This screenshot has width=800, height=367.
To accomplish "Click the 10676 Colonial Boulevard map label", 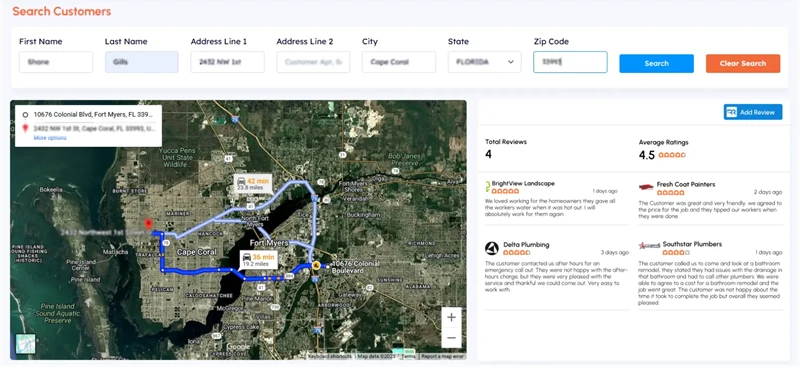I will pos(356,266).
